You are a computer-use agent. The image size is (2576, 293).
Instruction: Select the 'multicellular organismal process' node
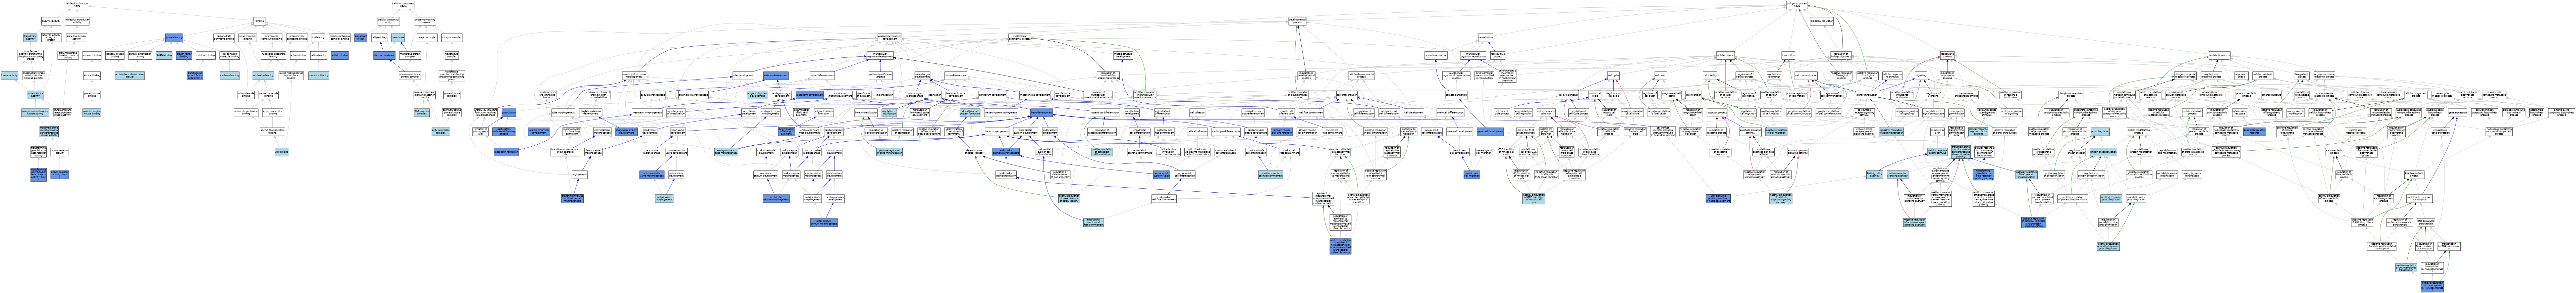tap(1020, 38)
